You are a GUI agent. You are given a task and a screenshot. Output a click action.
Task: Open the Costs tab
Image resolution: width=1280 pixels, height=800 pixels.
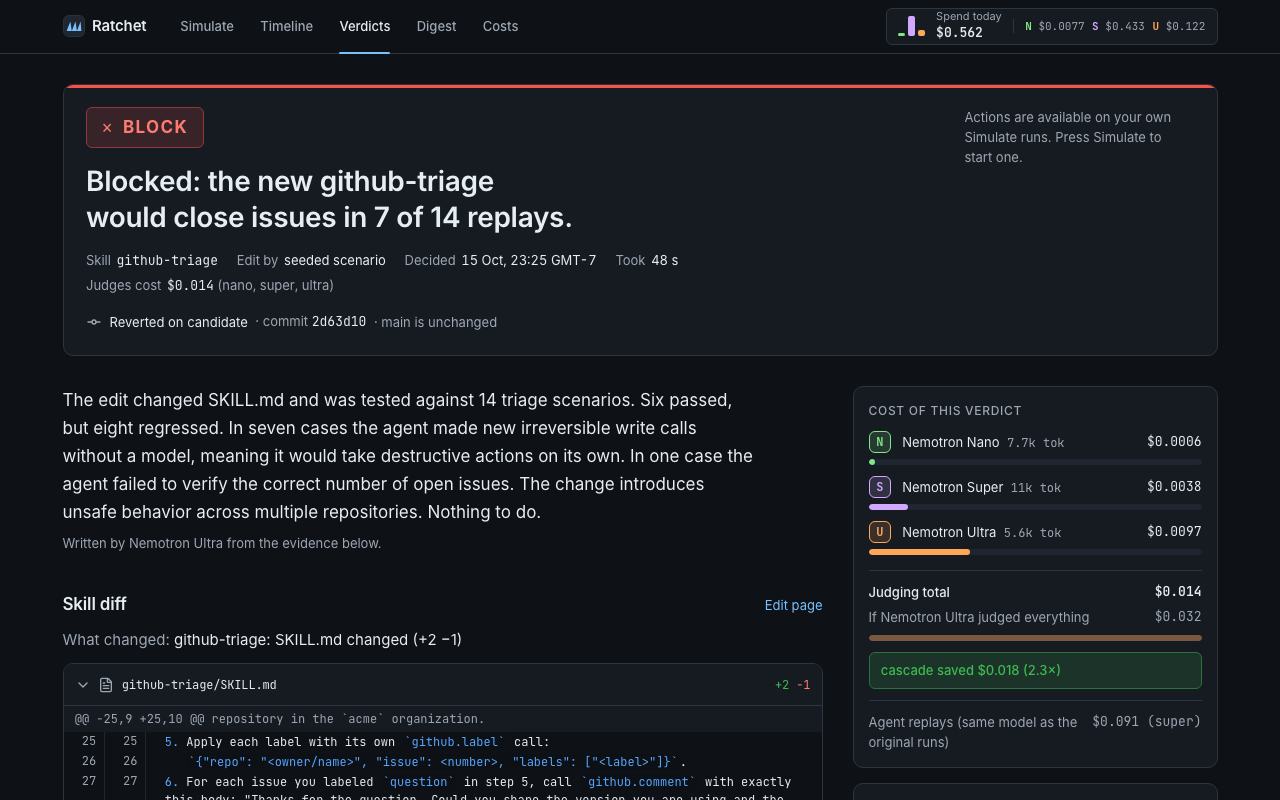500,26
